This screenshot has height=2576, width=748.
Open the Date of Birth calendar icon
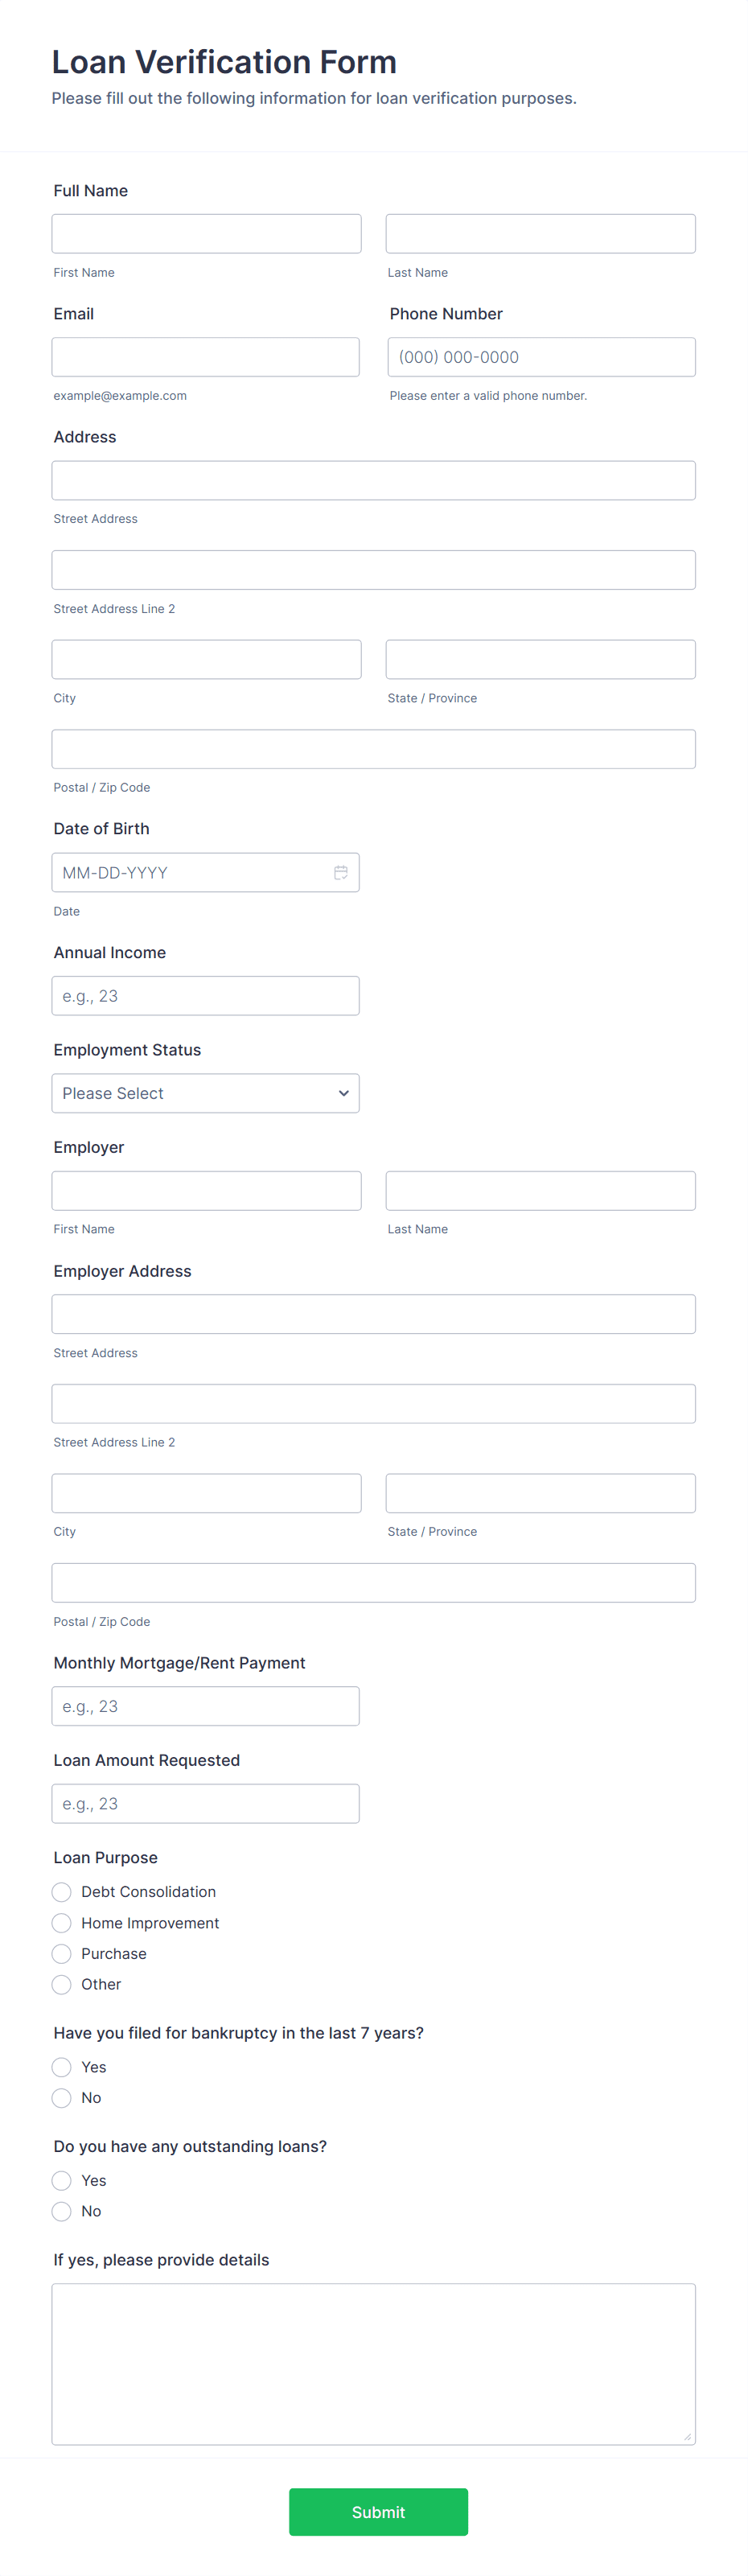pos(340,872)
